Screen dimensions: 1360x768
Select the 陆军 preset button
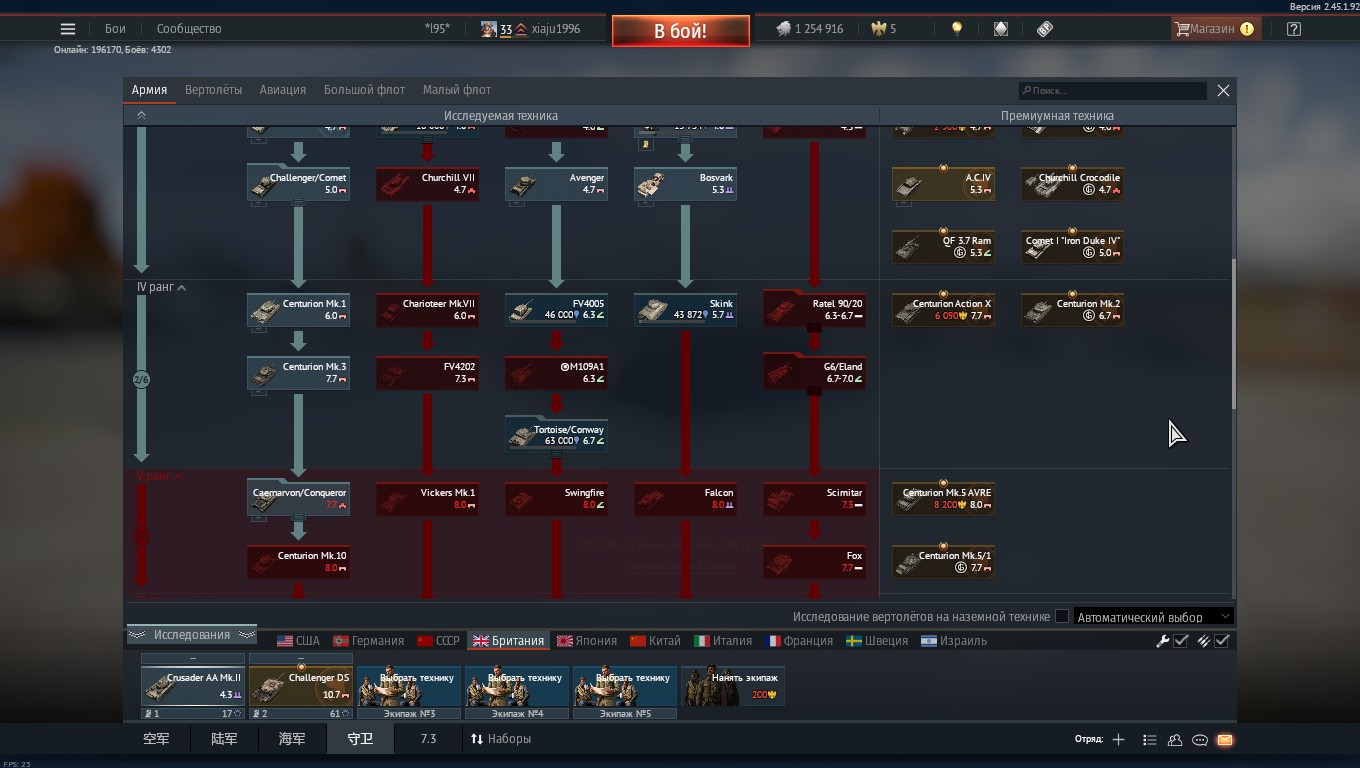(224, 739)
